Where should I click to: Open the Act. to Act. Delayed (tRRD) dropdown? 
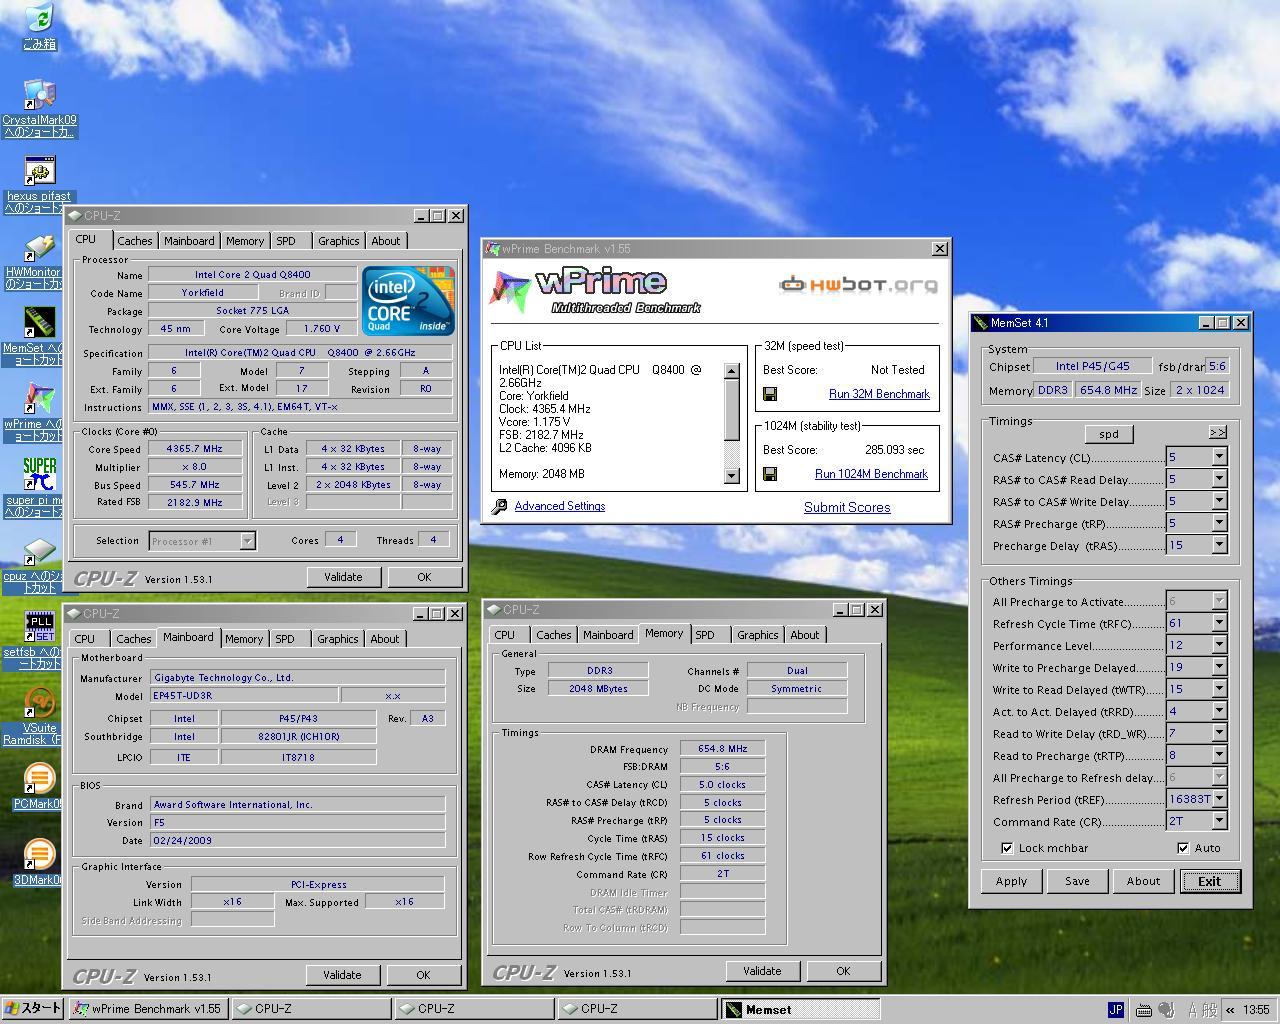[x=1219, y=711]
